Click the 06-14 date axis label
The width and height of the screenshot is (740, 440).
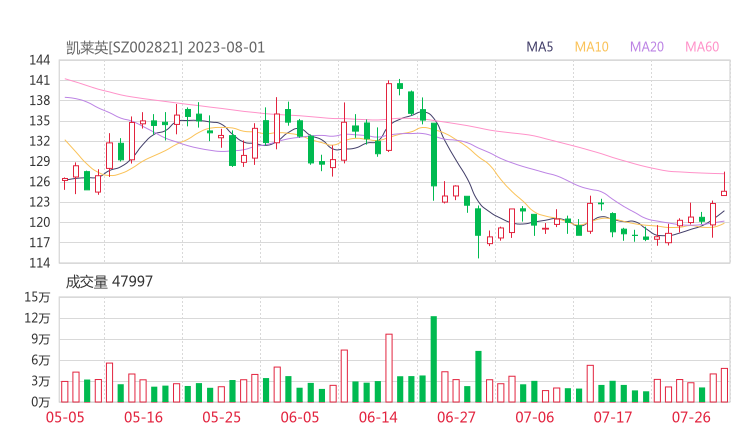[378, 417]
